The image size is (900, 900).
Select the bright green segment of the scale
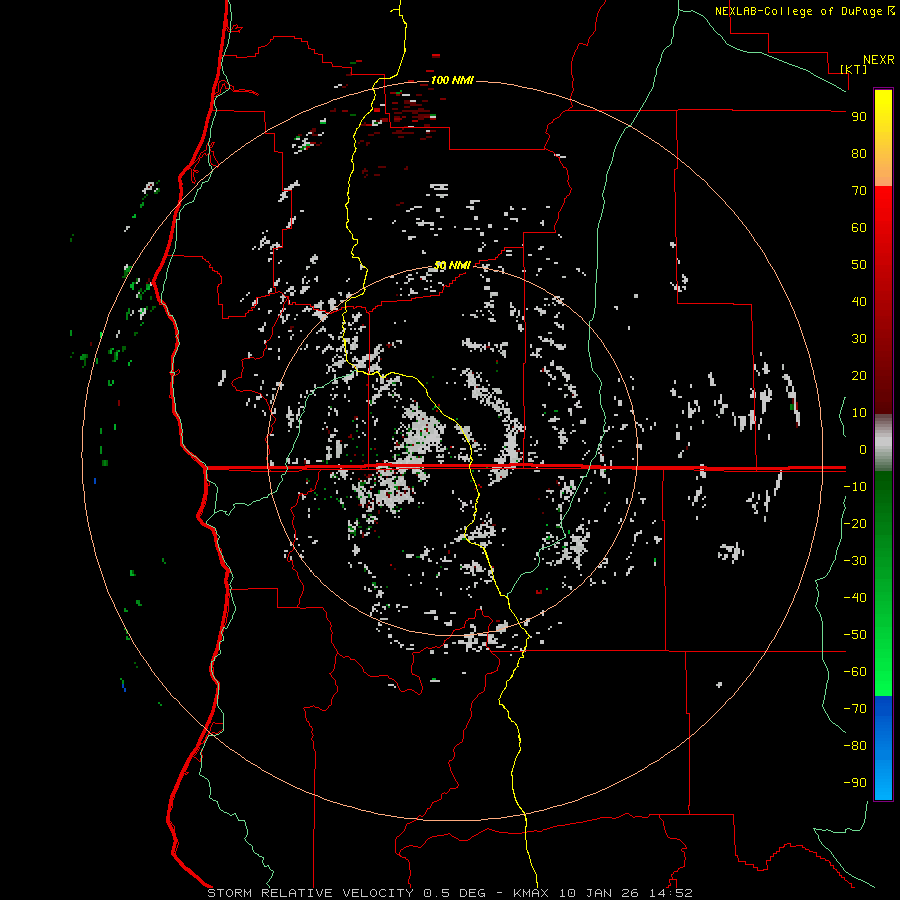(883, 584)
